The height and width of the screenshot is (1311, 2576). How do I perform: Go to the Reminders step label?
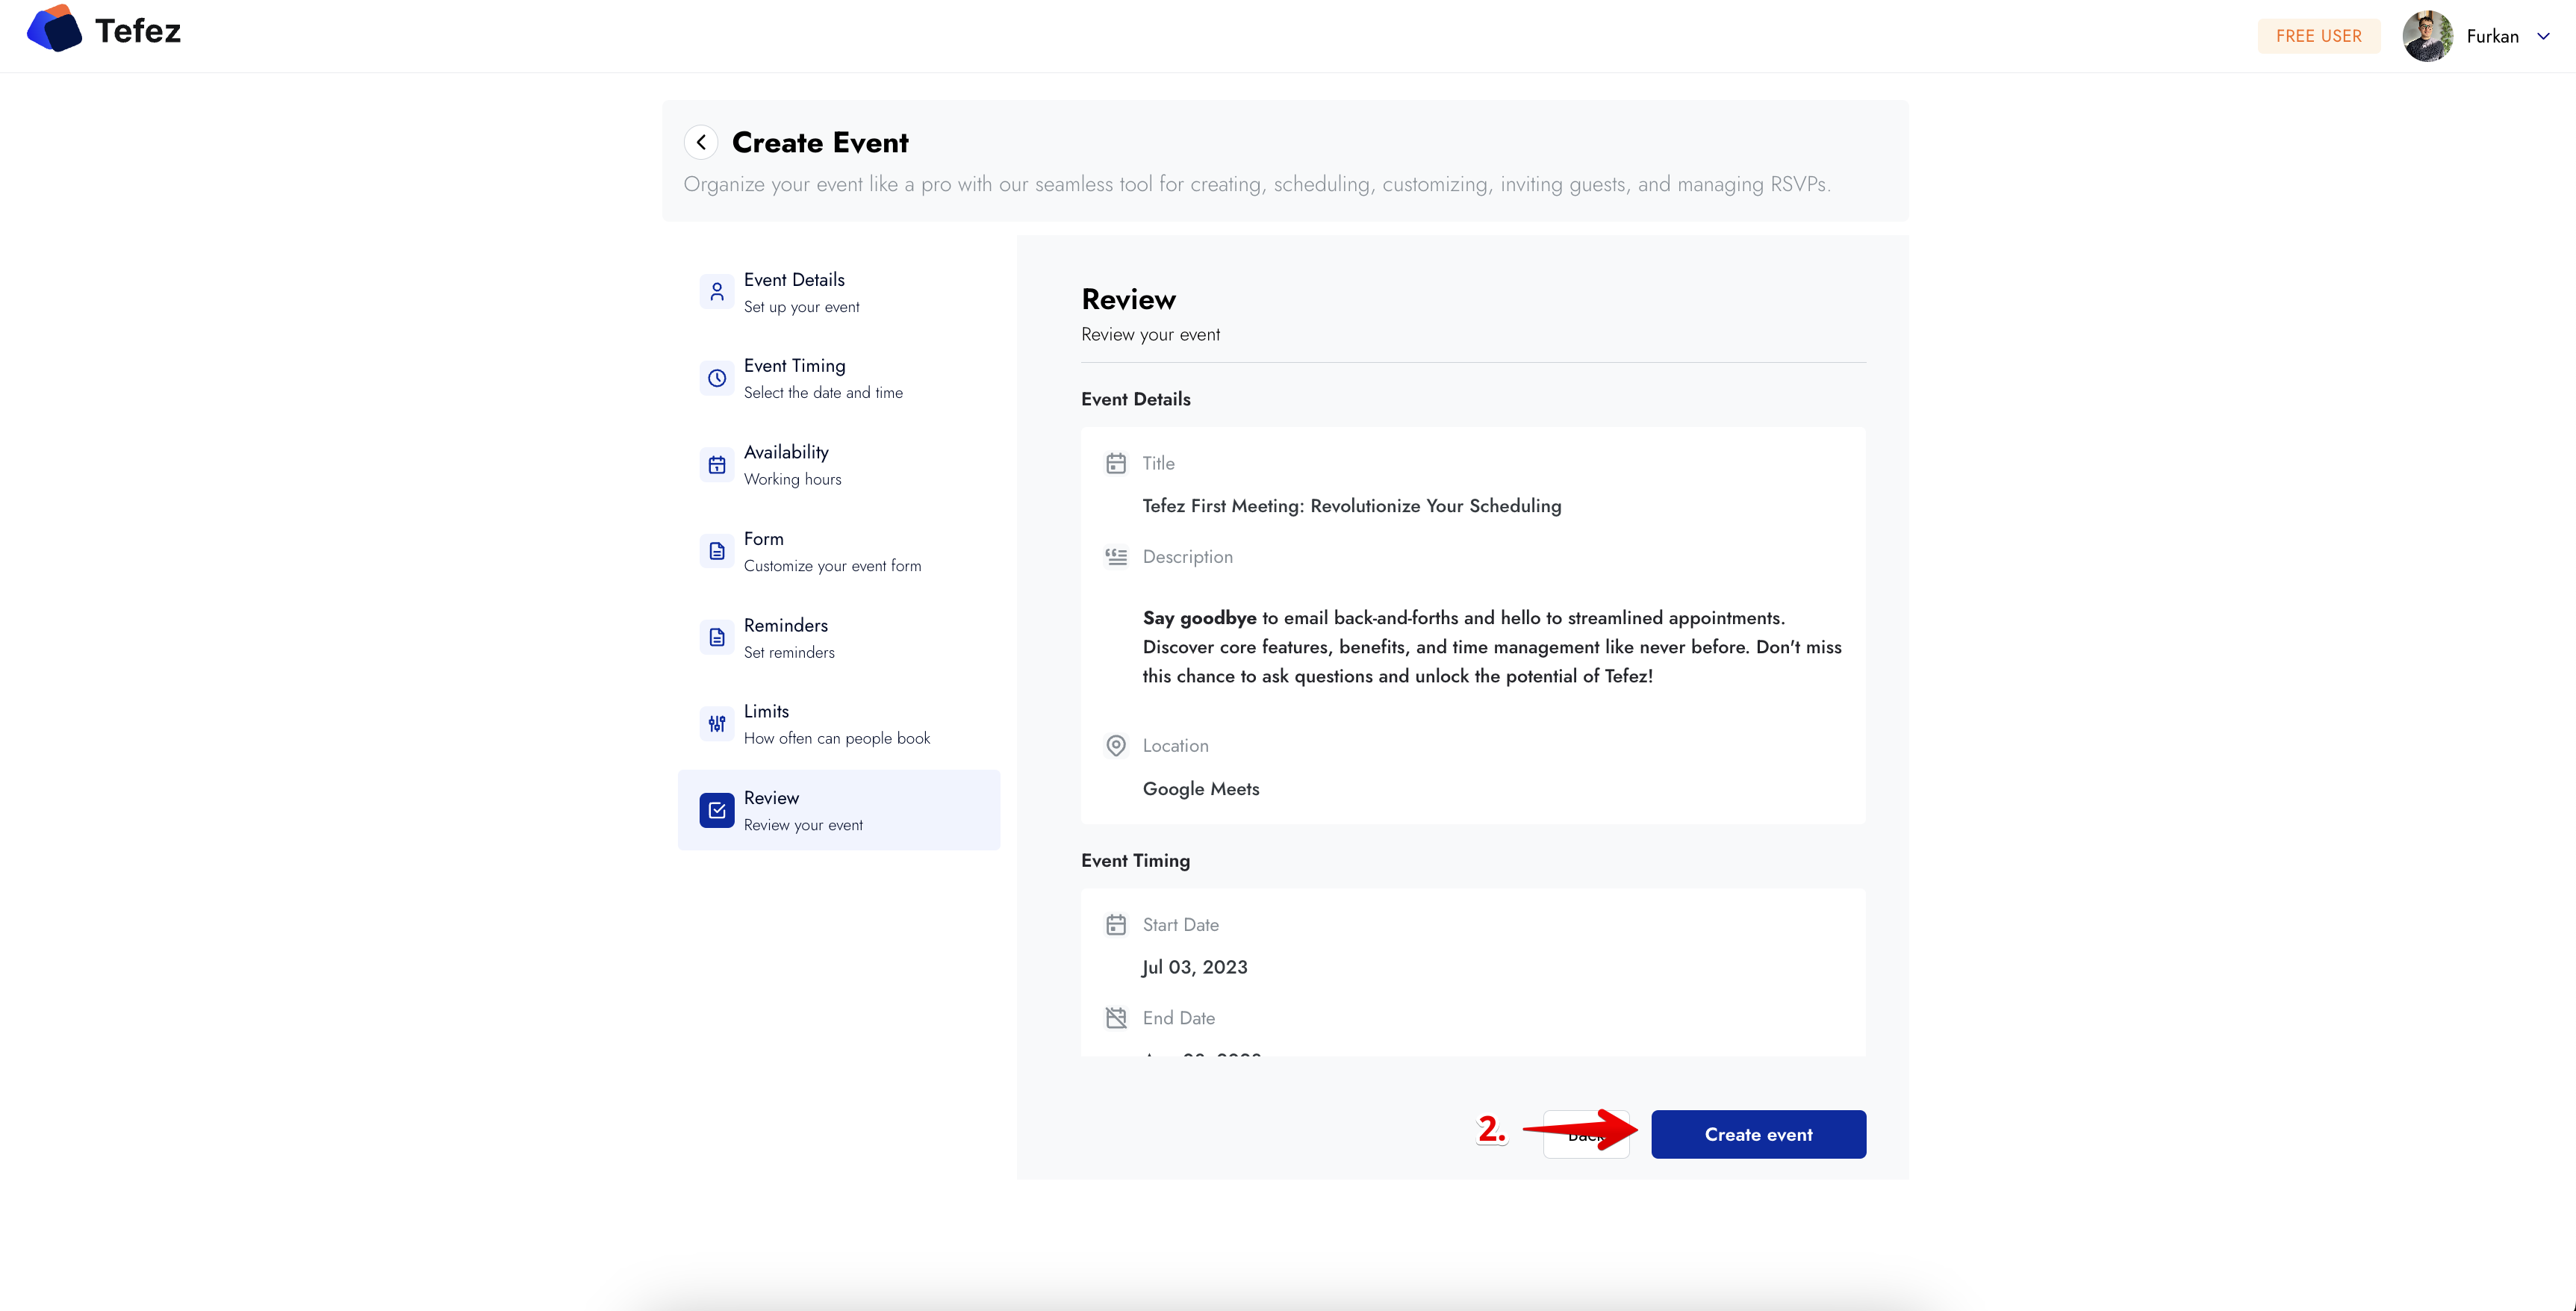(x=786, y=625)
